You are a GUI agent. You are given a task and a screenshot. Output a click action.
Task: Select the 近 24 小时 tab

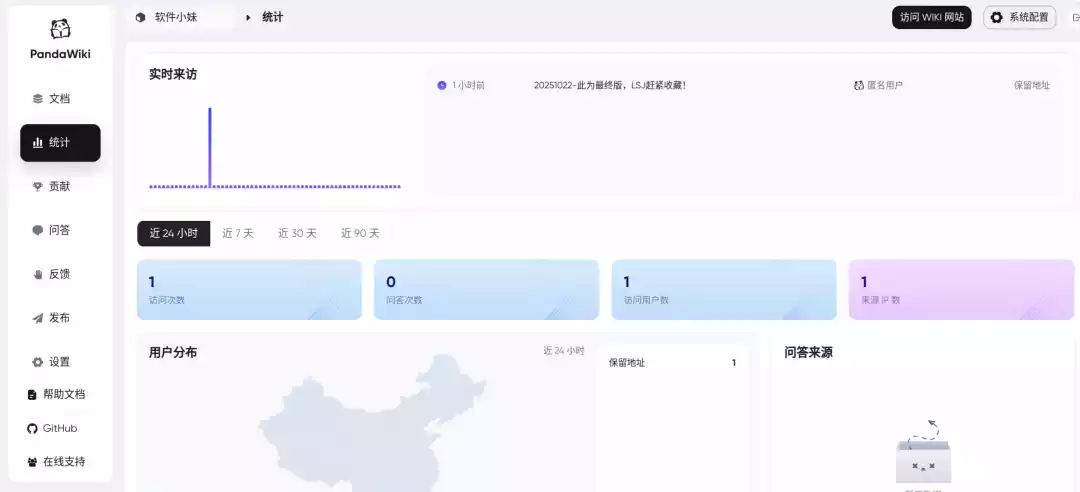point(174,234)
